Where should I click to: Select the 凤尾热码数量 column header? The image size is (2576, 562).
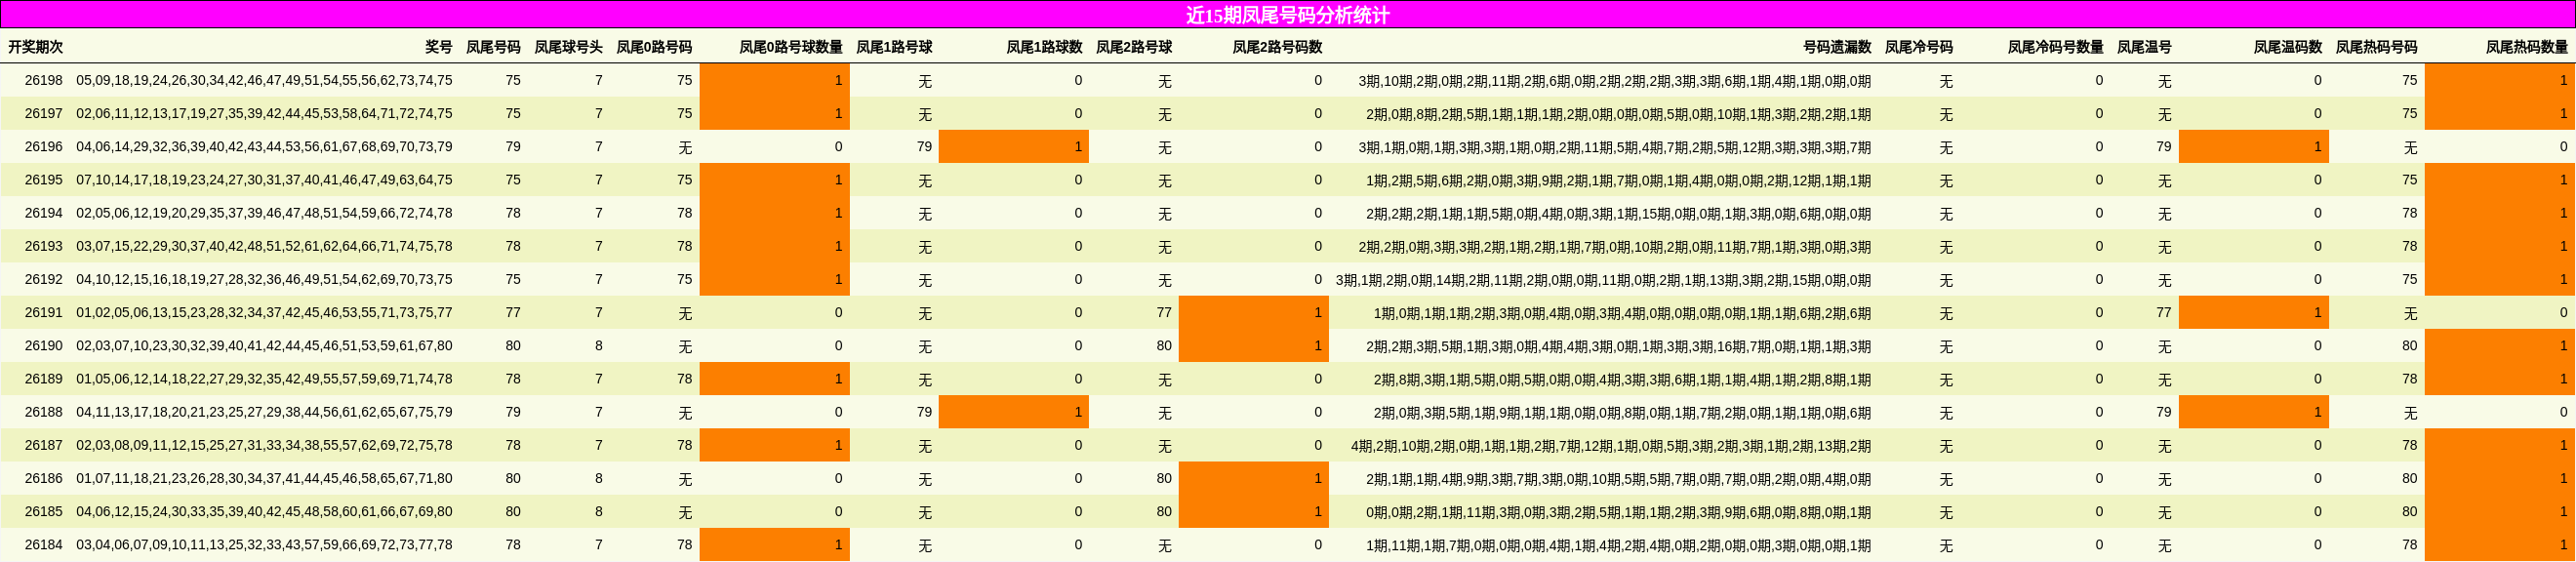(2526, 47)
